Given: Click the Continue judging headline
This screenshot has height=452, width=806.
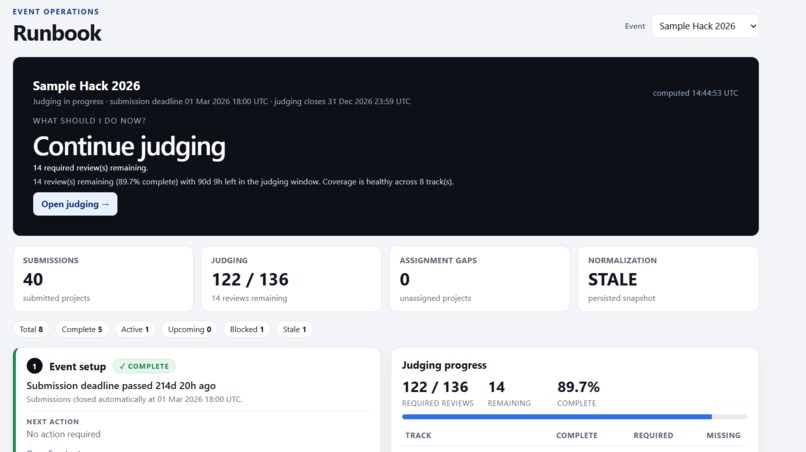Looking at the screenshot, I should pyautogui.click(x=129, y=147).
